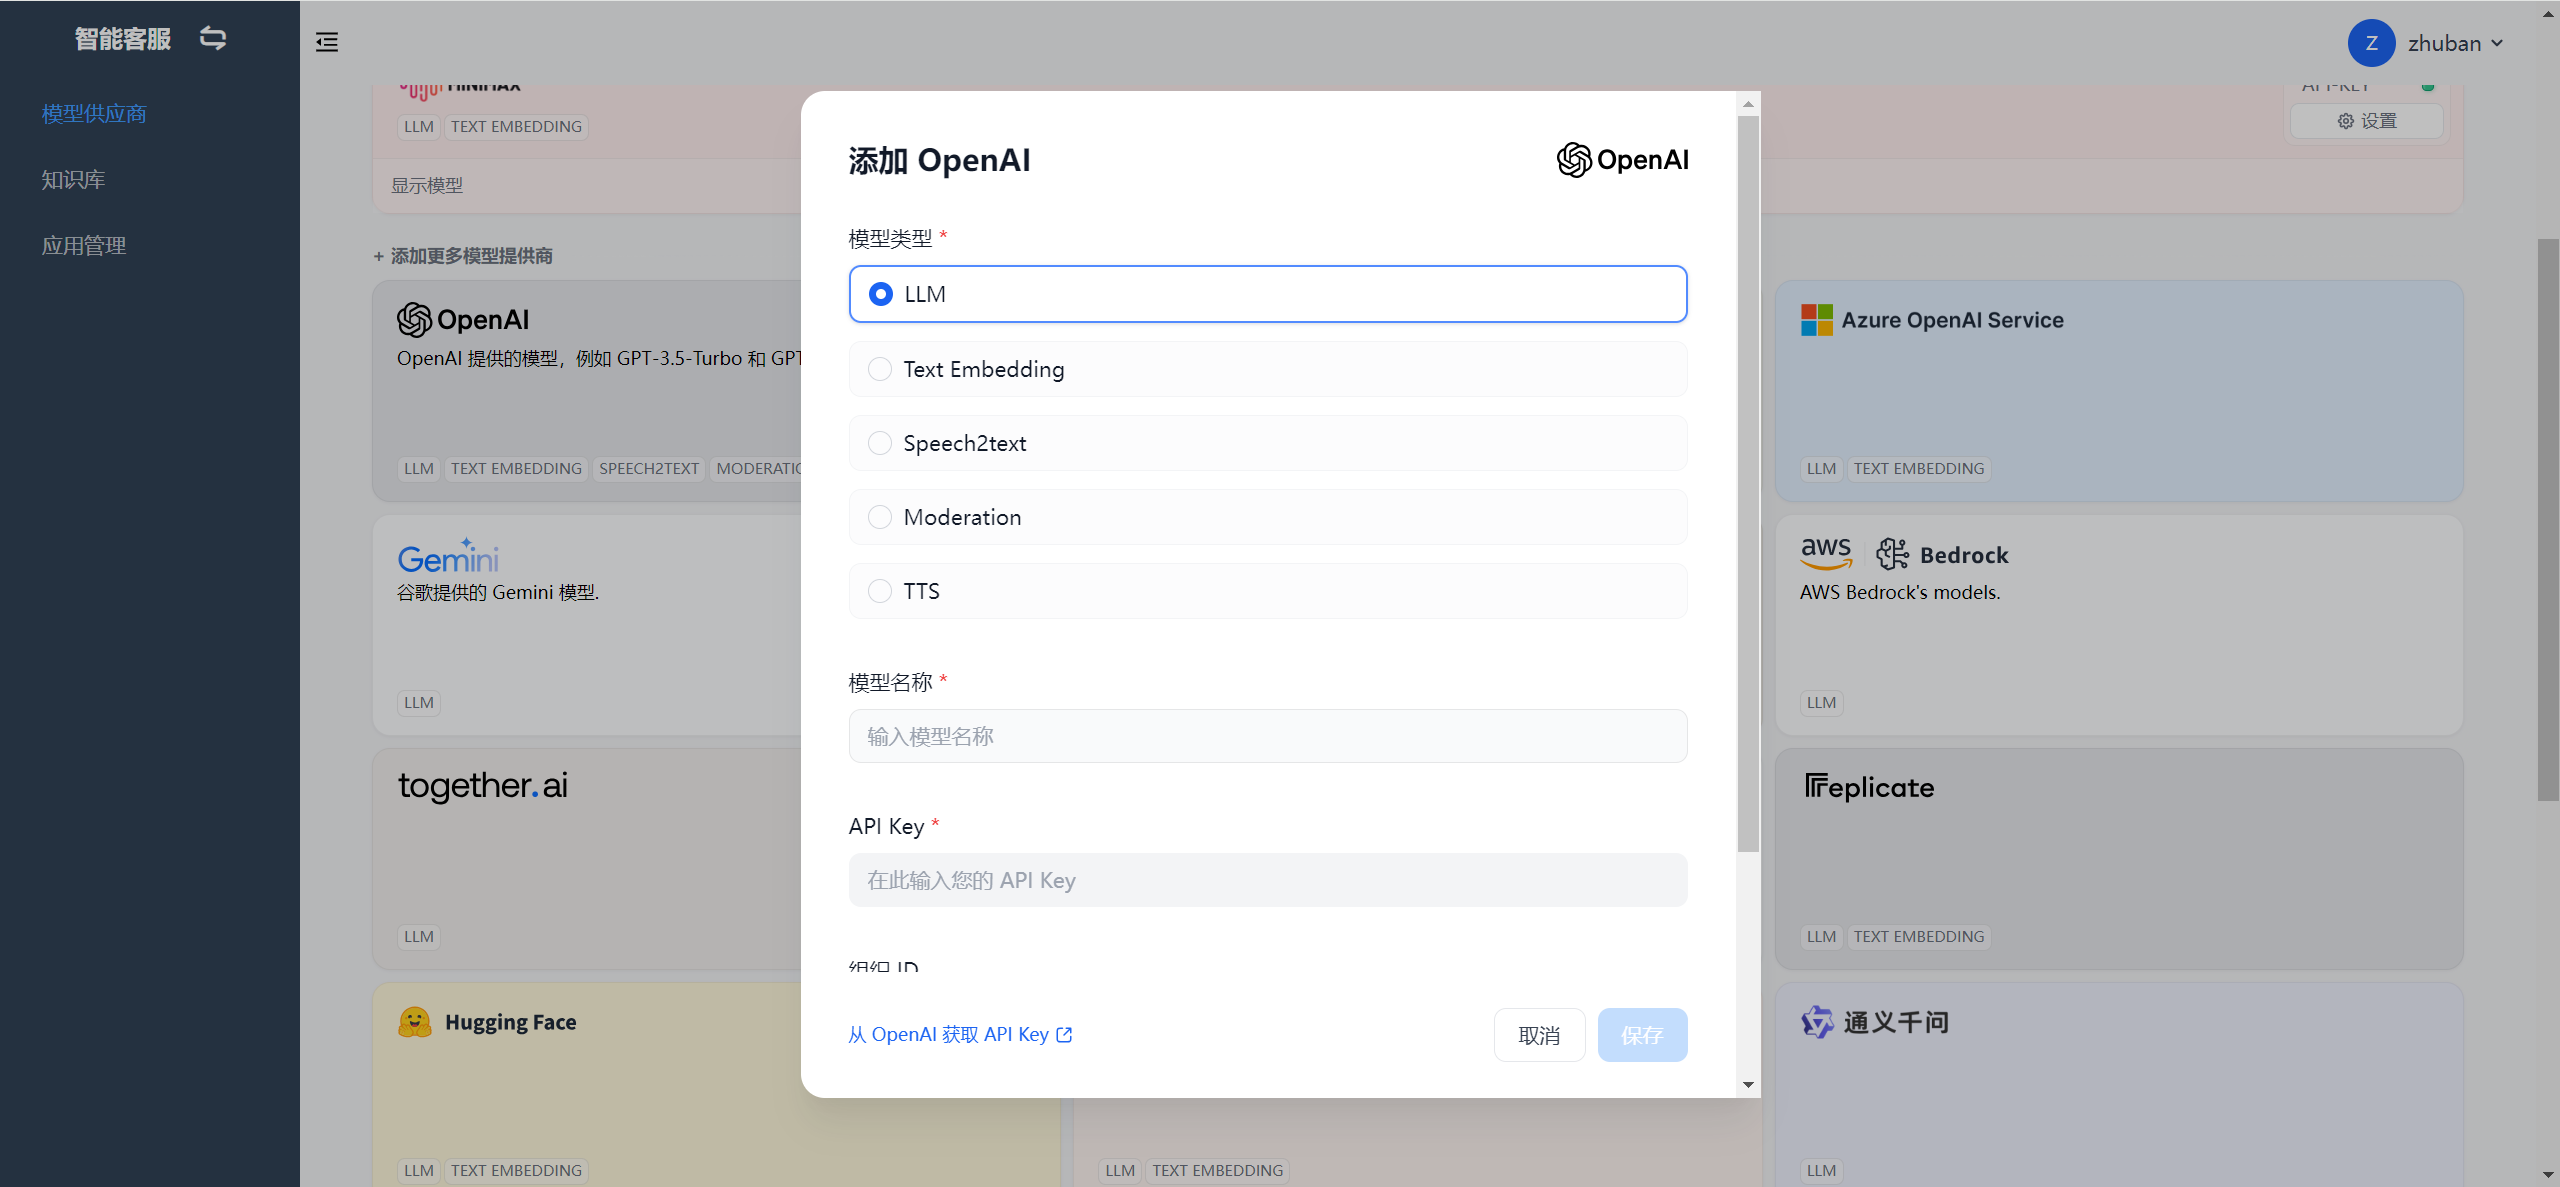The width and height of the screenshot is (2560, 1187).
Task: Open 应用管理 in the sidebar
Action: tap(84, 246)
